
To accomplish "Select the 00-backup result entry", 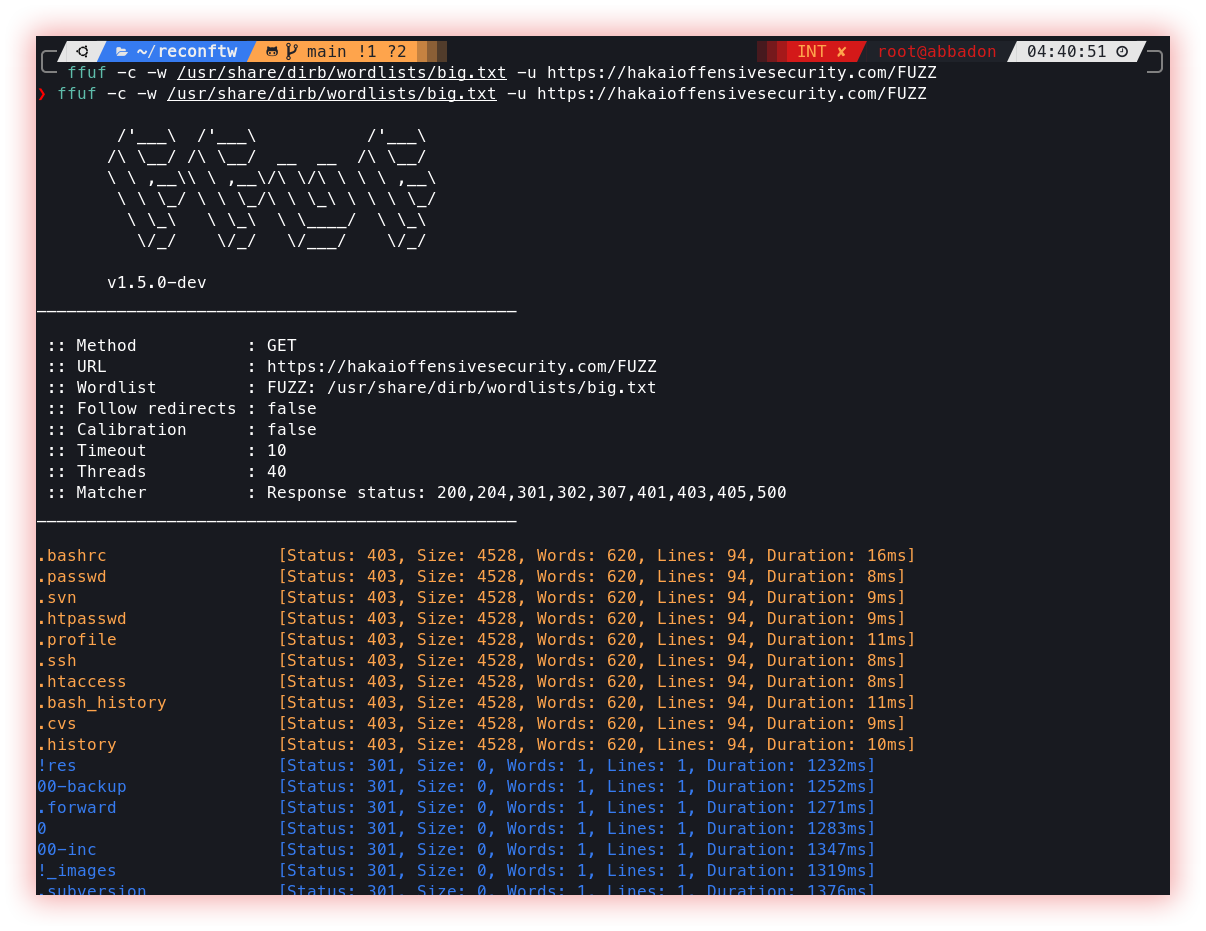I will tap(456, 787).
